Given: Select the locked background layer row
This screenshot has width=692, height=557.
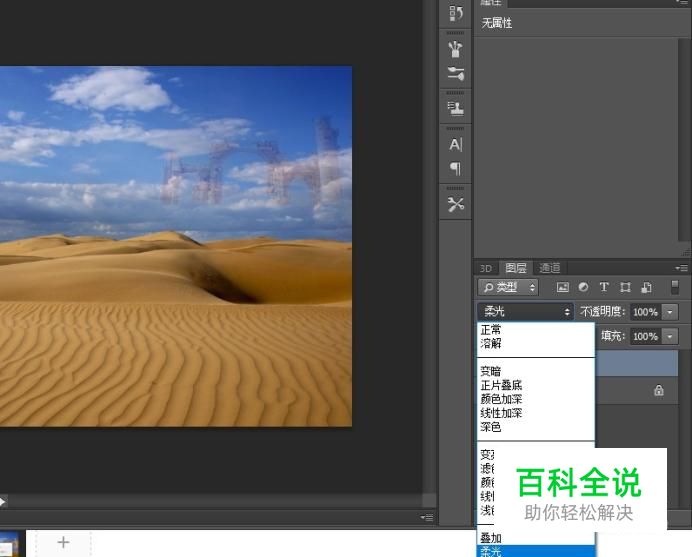Looking at the screenshot, I should [x=636, y=391].
